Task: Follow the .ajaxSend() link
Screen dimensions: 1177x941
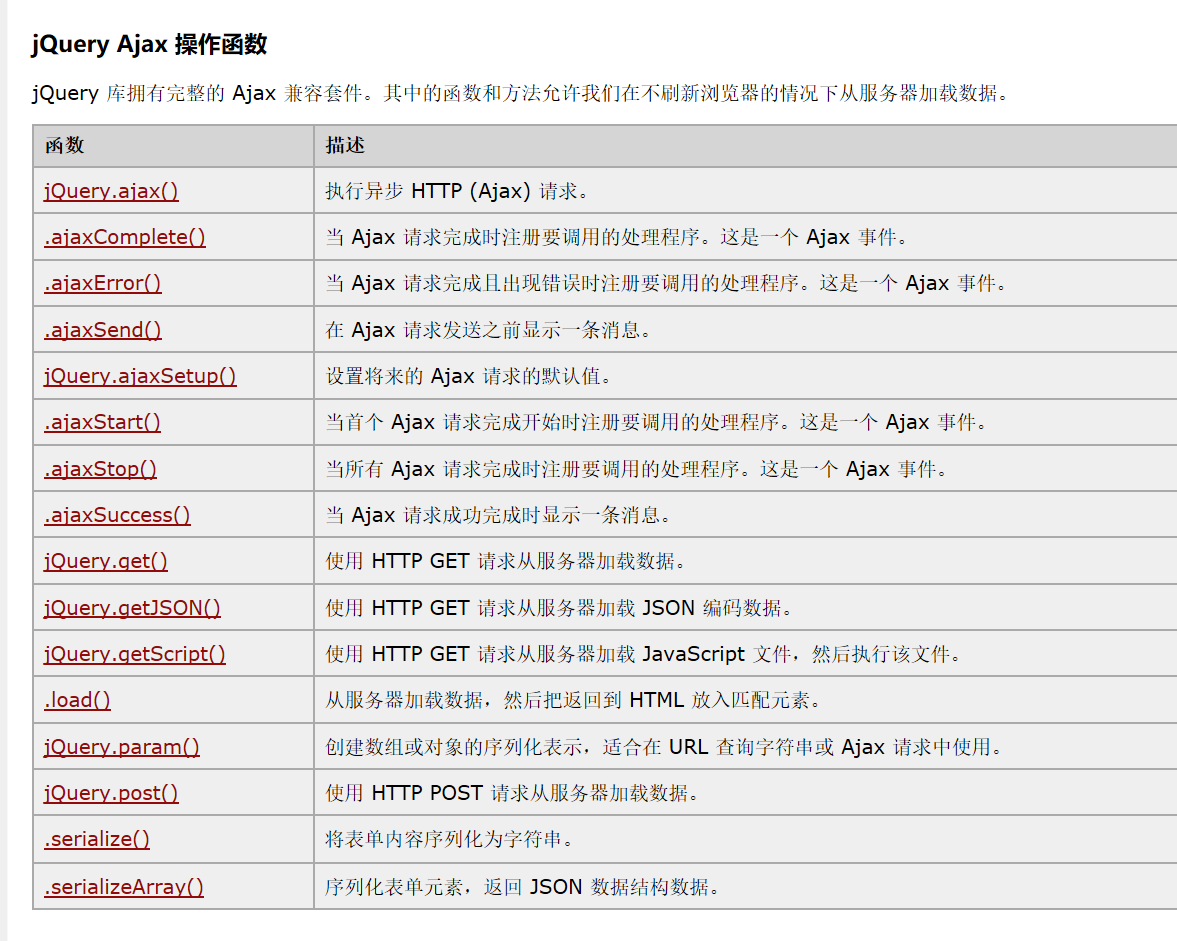Action: click(103, 329)
